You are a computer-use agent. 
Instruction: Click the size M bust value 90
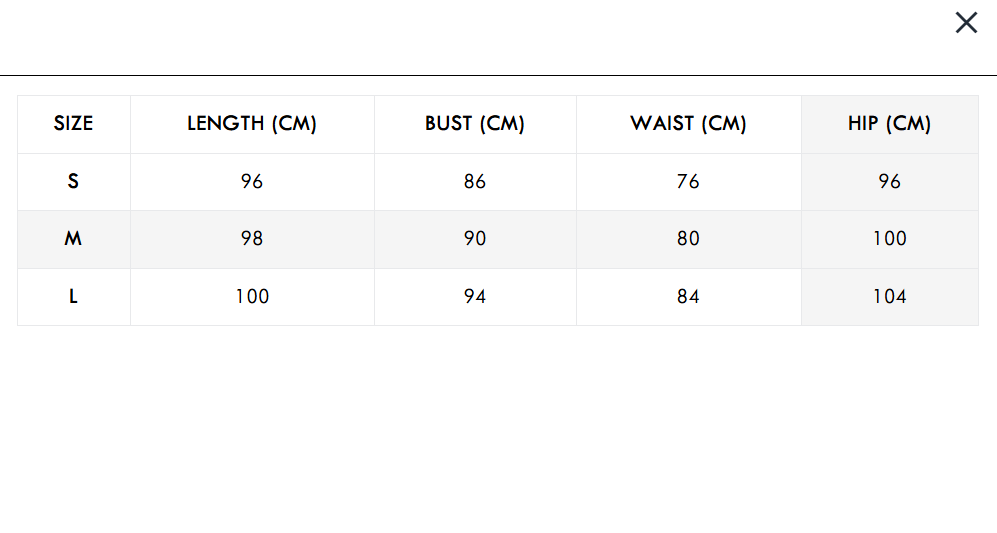pos(475,239)
